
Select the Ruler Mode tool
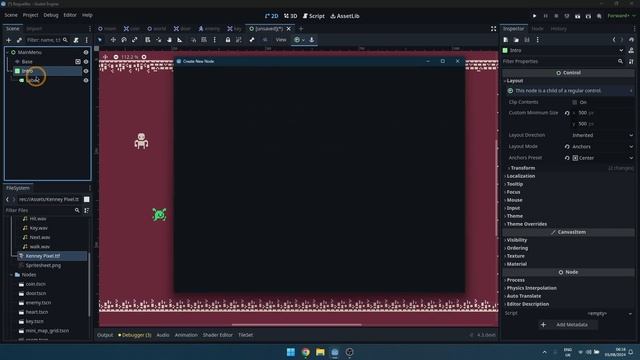click(180, 40)
